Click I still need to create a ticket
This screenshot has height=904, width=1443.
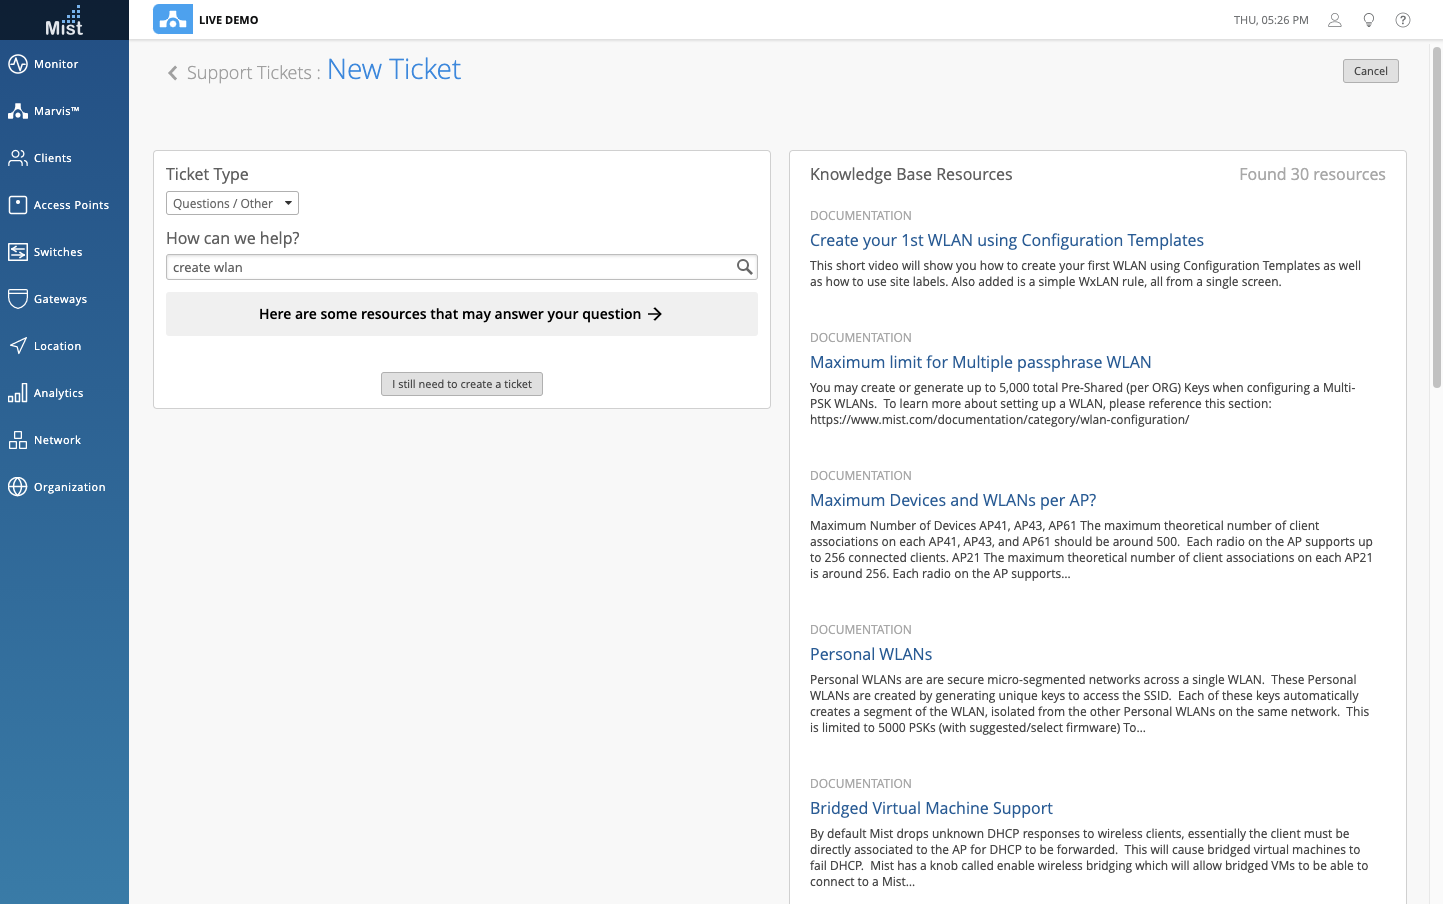(462, 384)
